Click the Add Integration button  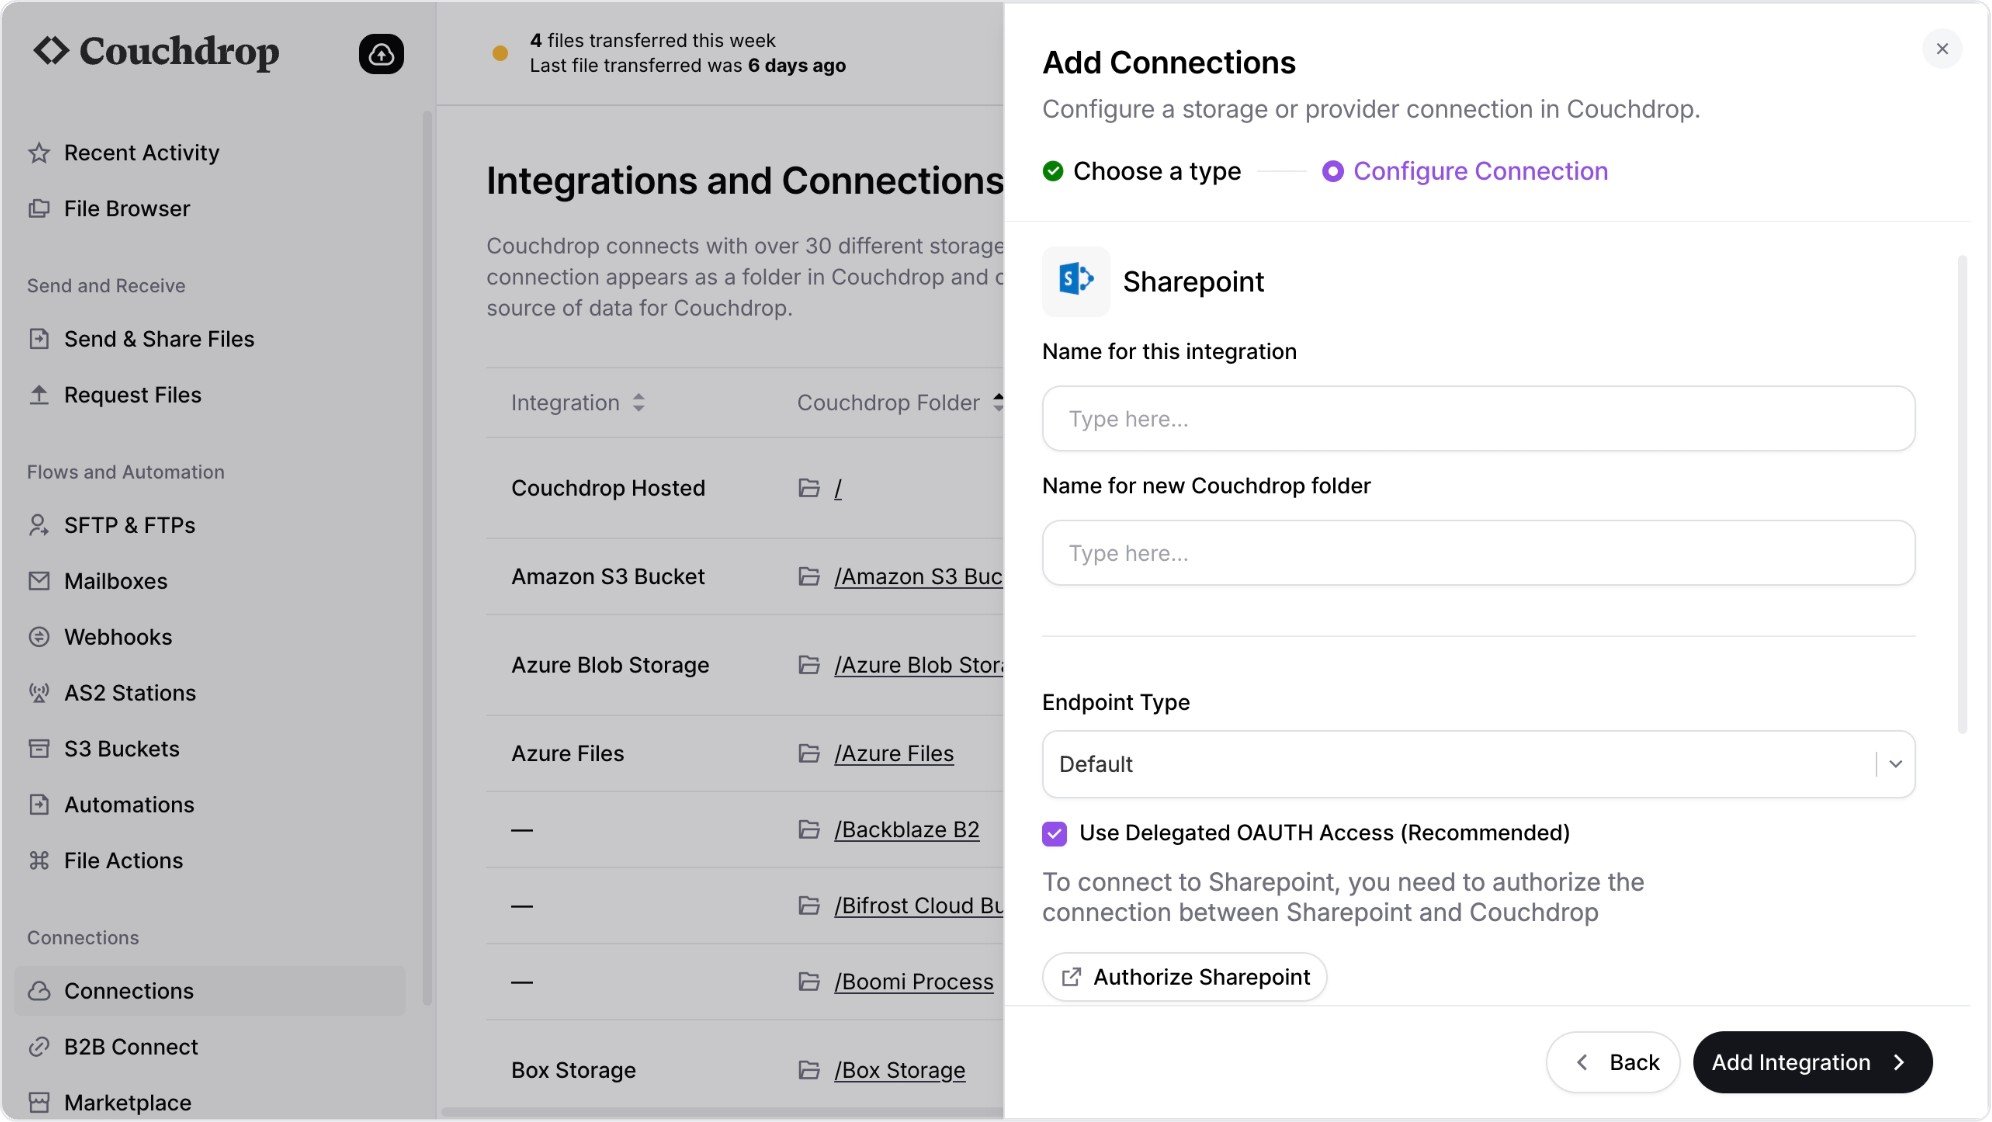coord(1811,1062)
